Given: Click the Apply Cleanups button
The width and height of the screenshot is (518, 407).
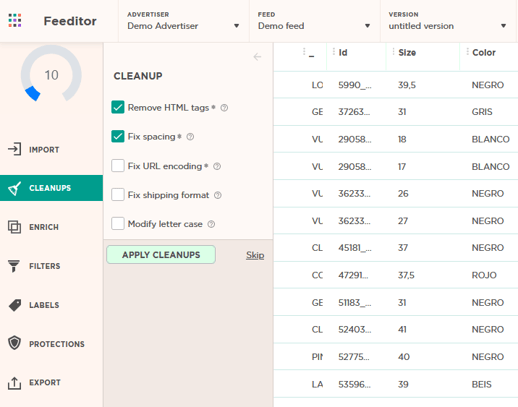Looking at the screenshot, I should (x=161, y=255).
